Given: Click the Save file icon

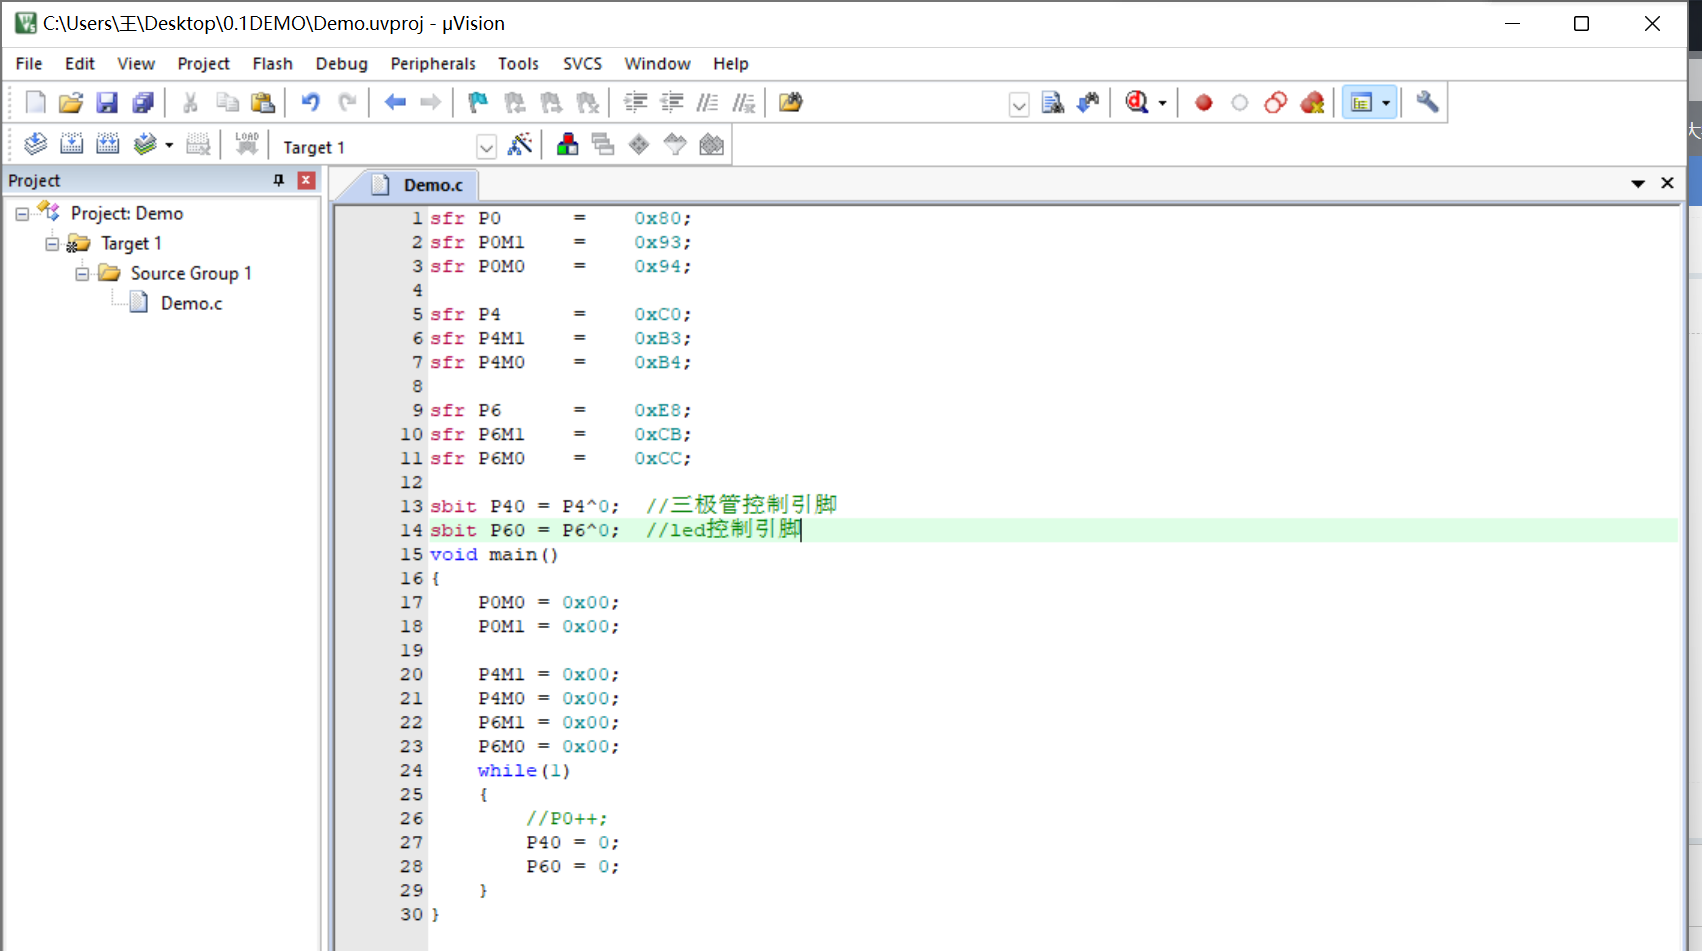Looking at the screenshot, I should coord(107,102).
